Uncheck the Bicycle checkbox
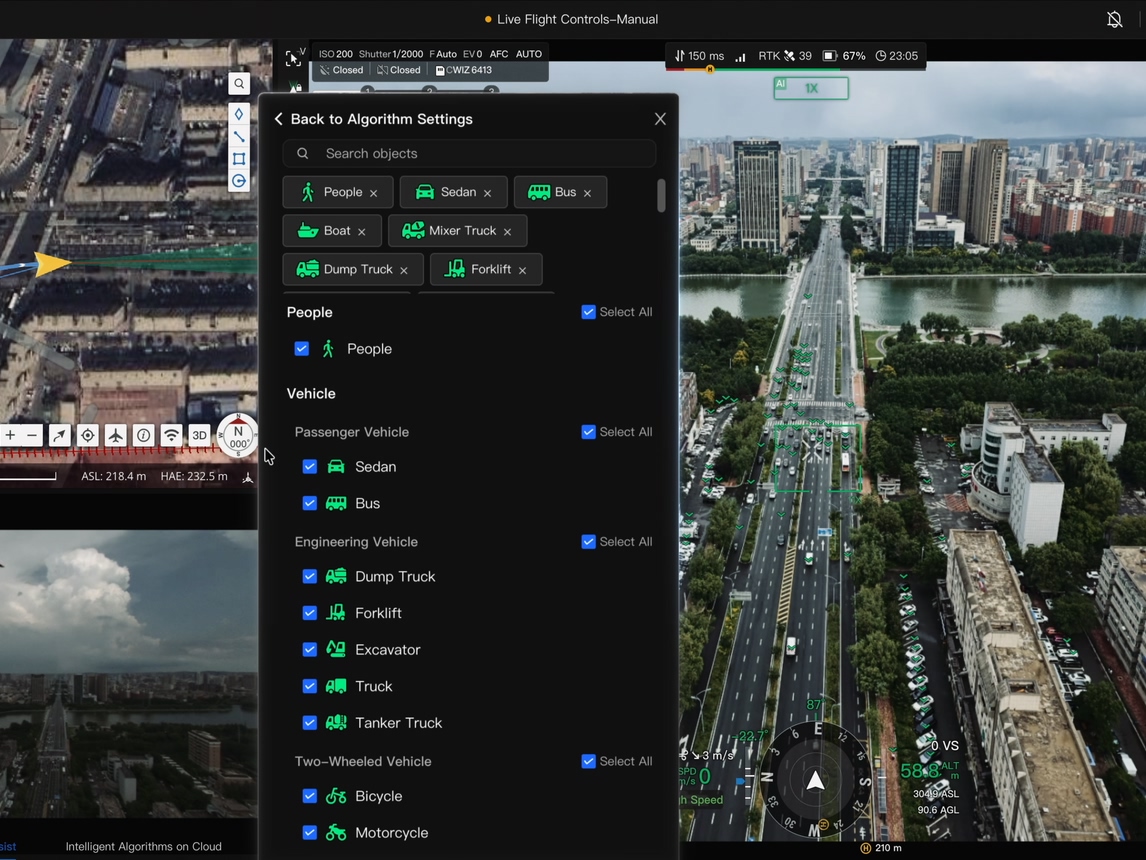The height and width of the screenshot is (860, 1146). (x=310, y=796)
